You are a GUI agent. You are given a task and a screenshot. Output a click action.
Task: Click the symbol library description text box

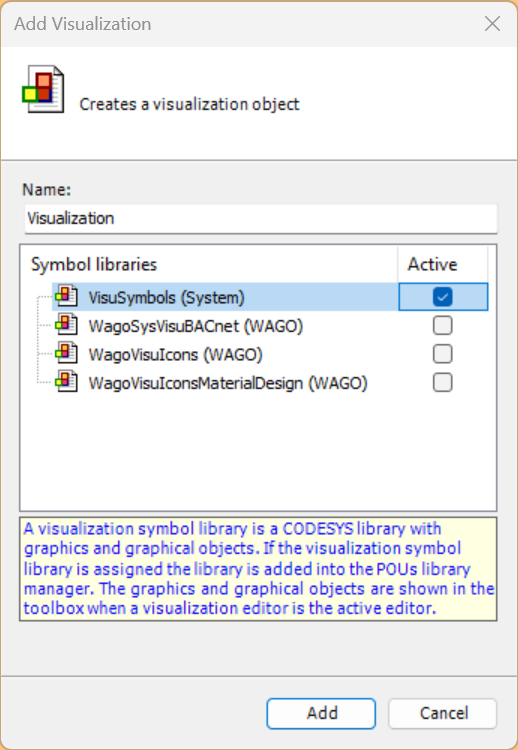click(258, 569)
